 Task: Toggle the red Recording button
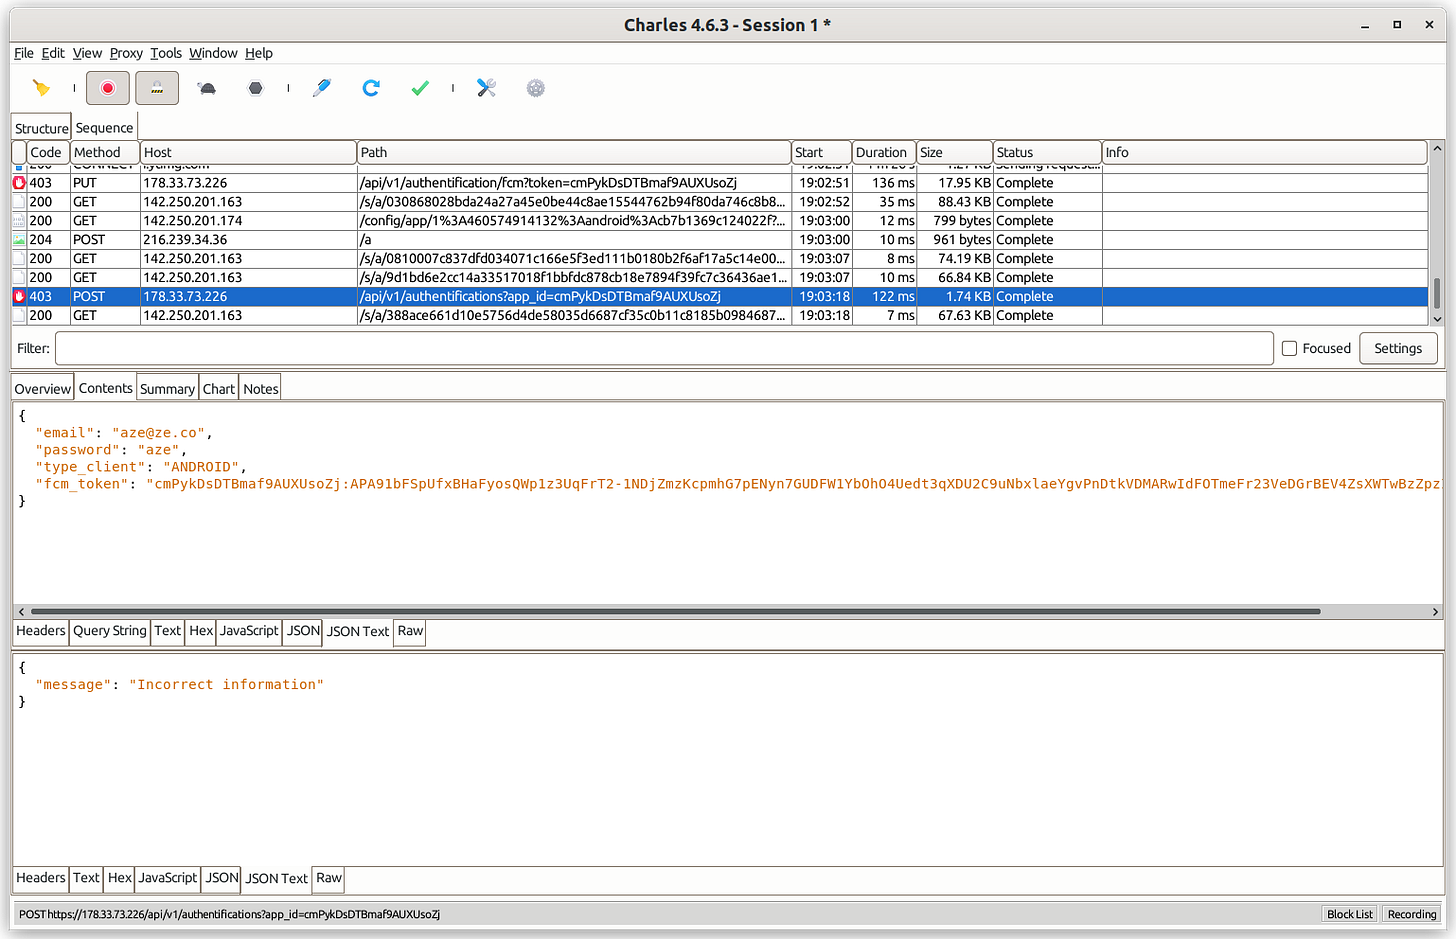108,88
